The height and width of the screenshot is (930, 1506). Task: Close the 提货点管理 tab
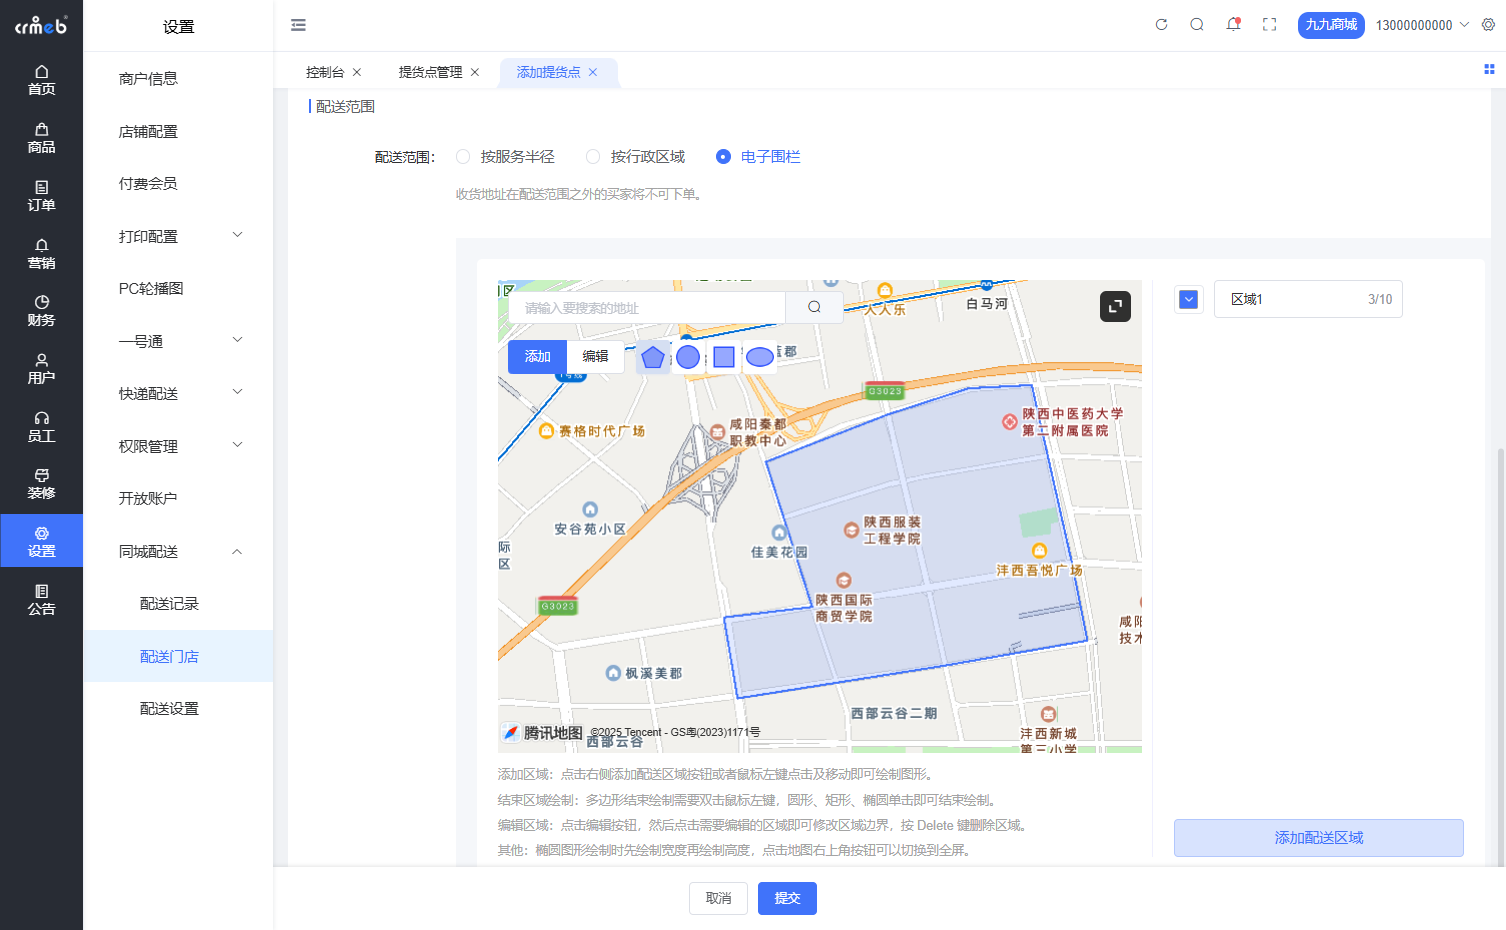click(x=475, y=72)
